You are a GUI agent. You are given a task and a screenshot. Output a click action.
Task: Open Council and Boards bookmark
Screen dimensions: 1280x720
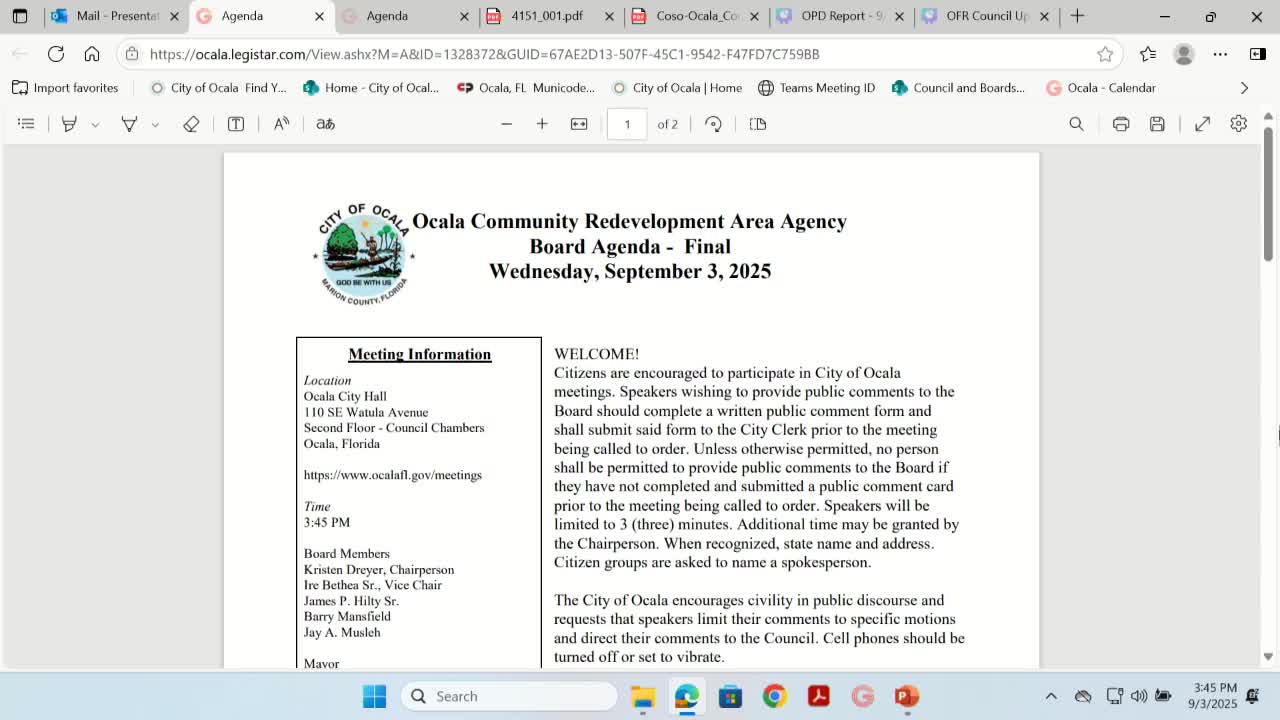tap(958, 88)
